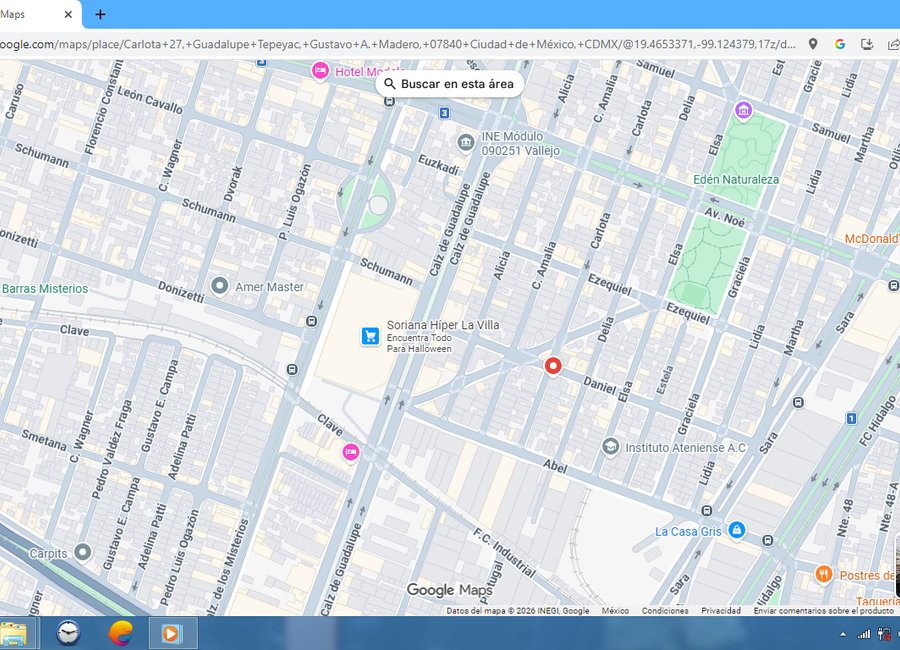This screenshot has height=650, width=900.
Task: Click the install app icon in address bar
Action: (x=867, y=44)
